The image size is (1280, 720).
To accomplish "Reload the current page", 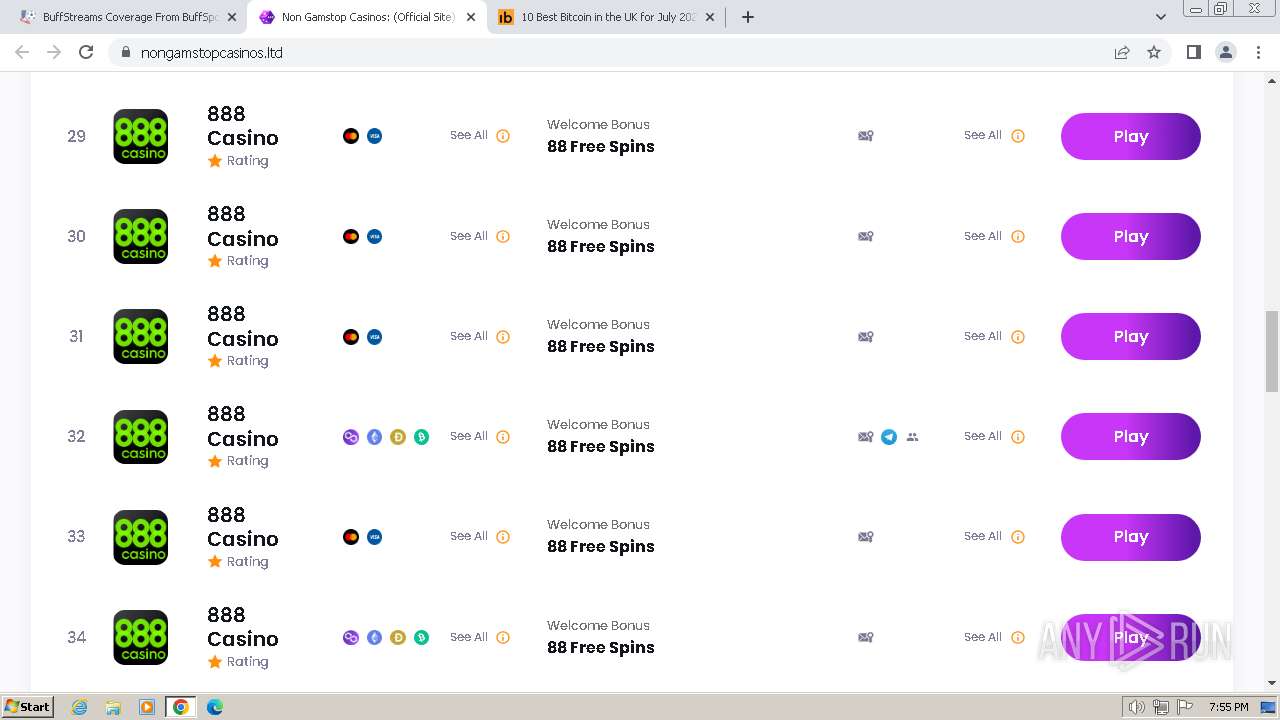I will pos(86,52).
